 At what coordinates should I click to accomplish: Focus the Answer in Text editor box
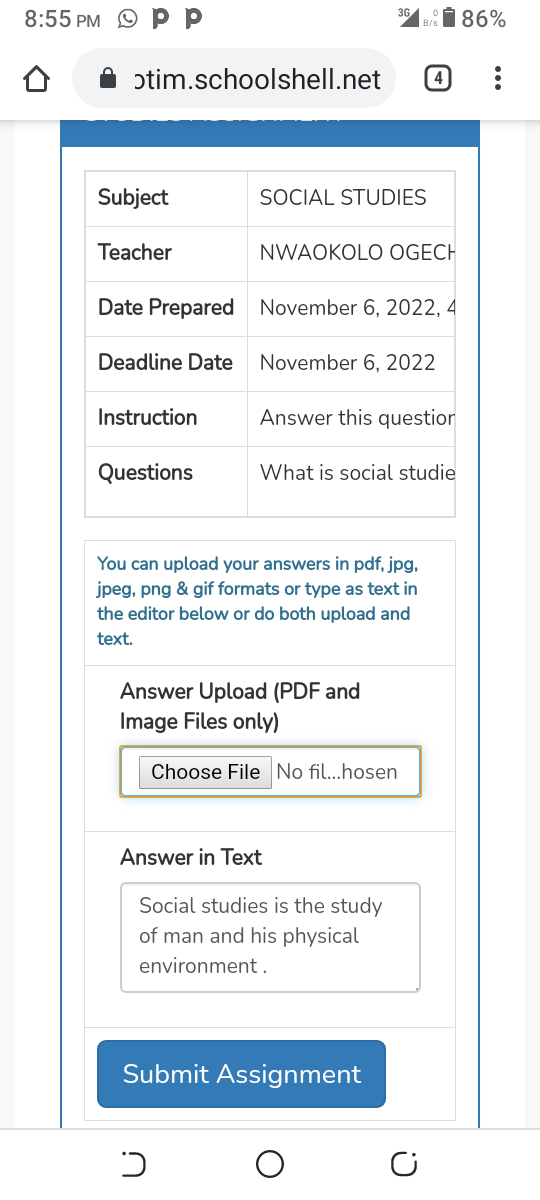click(x=270, y=937)
